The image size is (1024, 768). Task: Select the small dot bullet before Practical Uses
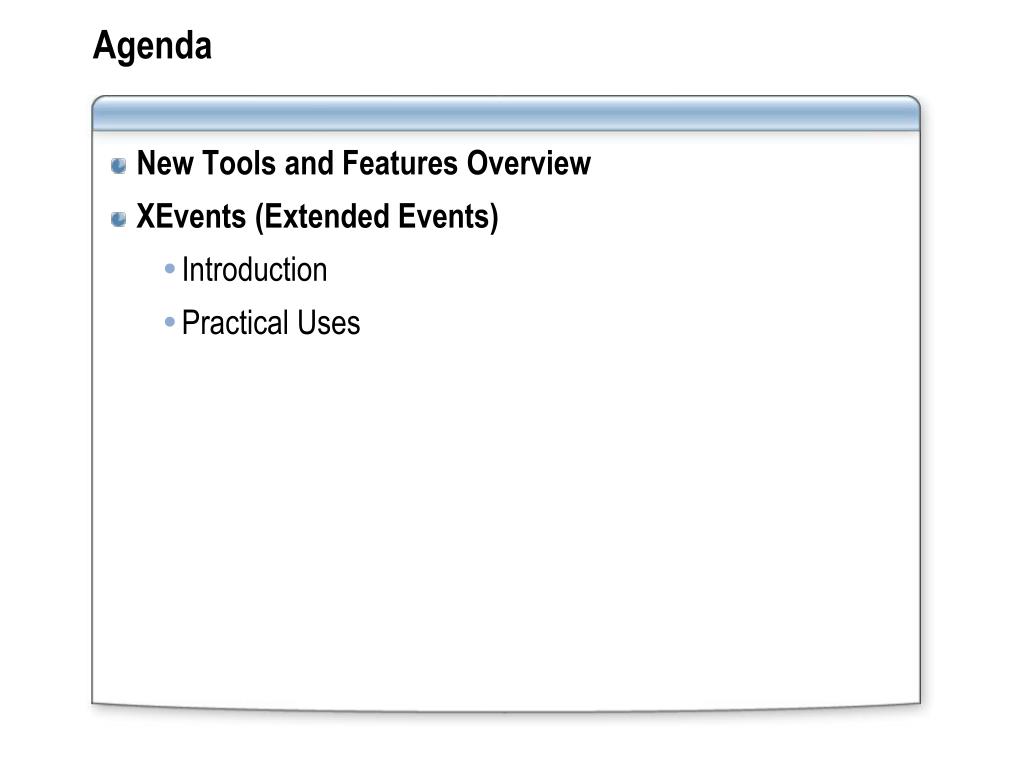pos(170,321)
